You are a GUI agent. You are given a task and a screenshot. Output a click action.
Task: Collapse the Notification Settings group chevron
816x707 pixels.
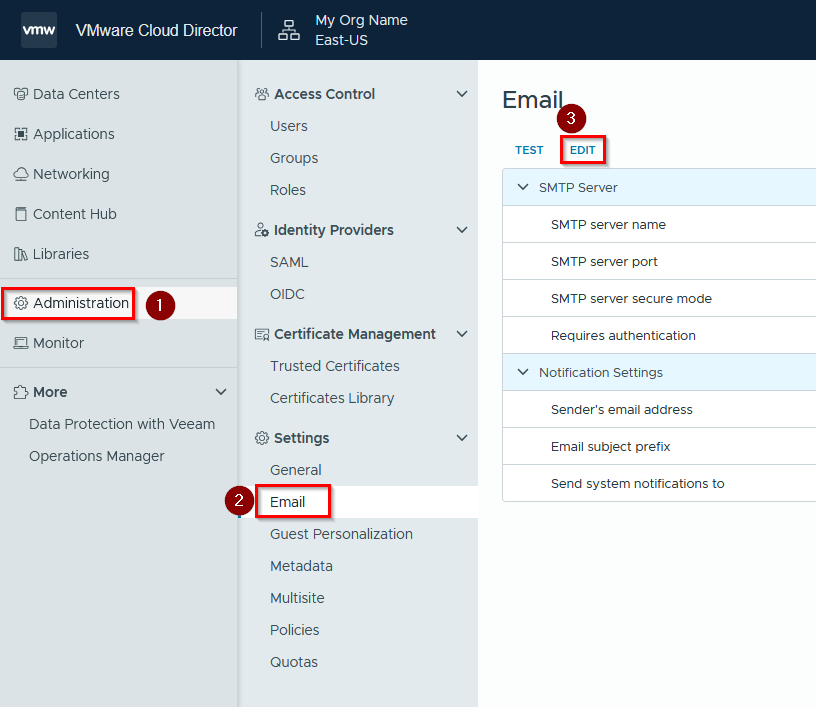[523, 372]
